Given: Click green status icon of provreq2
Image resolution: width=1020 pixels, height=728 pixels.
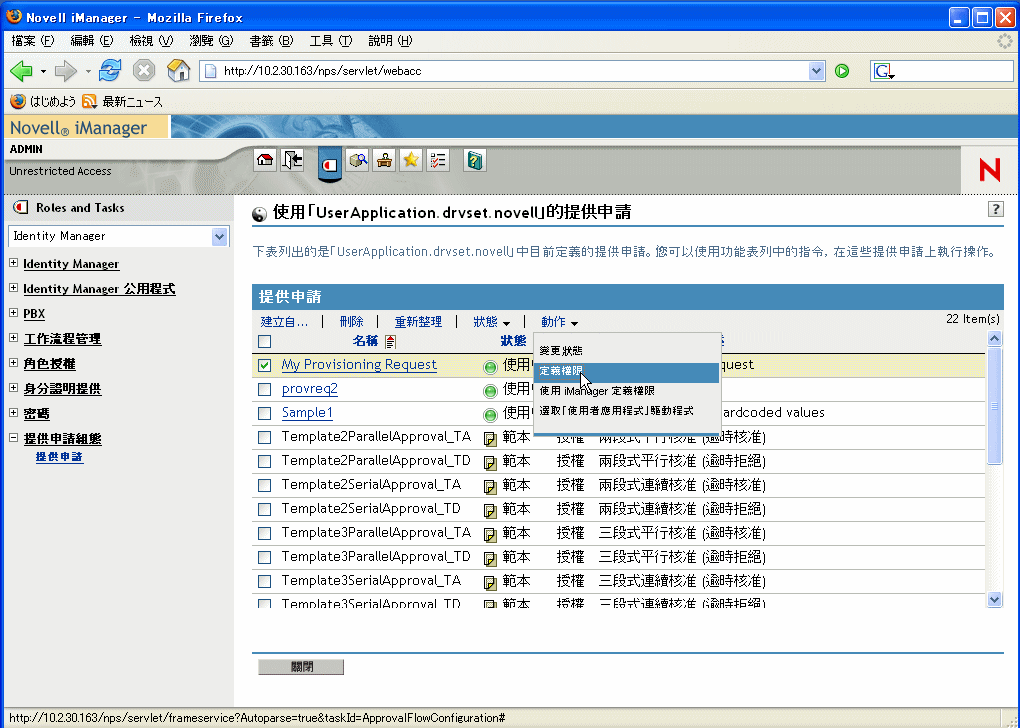Looking at the screenshot, I should point(490,391).
